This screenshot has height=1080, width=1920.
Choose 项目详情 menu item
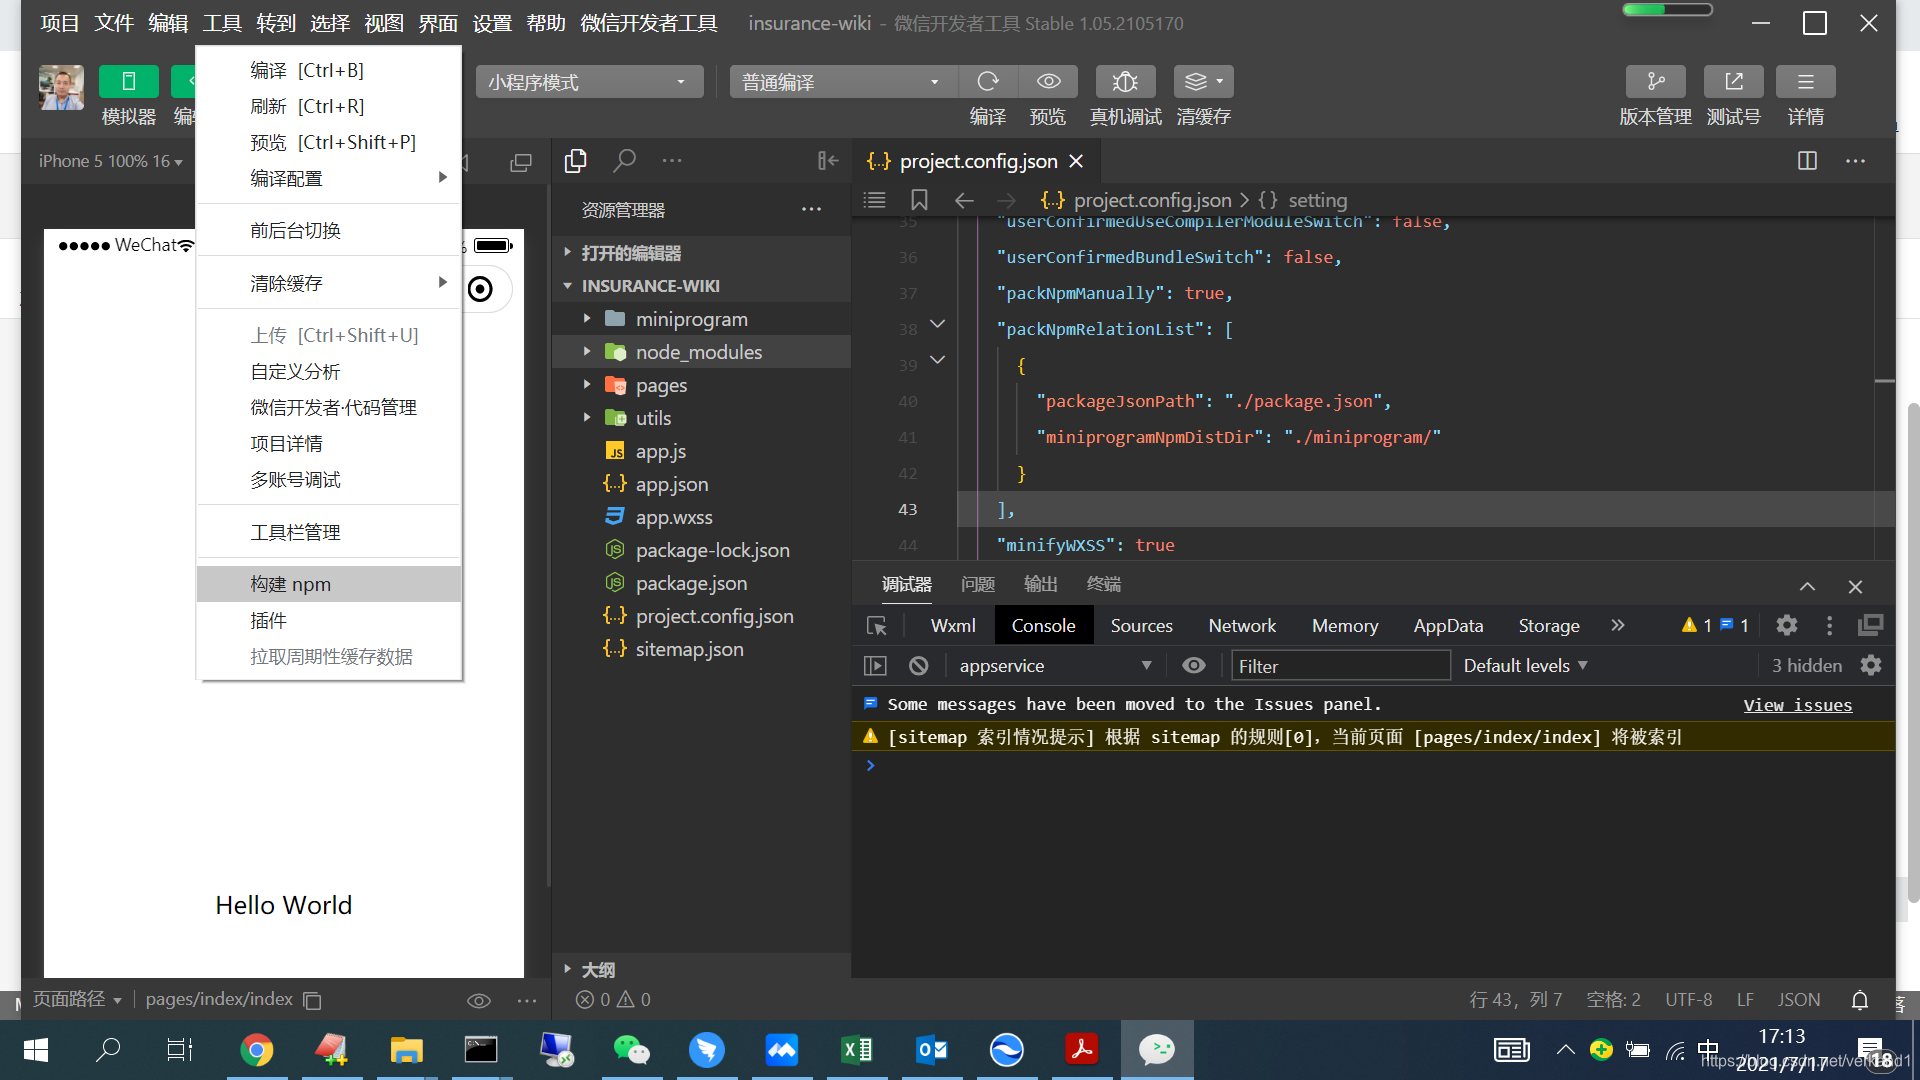[329, 444]
